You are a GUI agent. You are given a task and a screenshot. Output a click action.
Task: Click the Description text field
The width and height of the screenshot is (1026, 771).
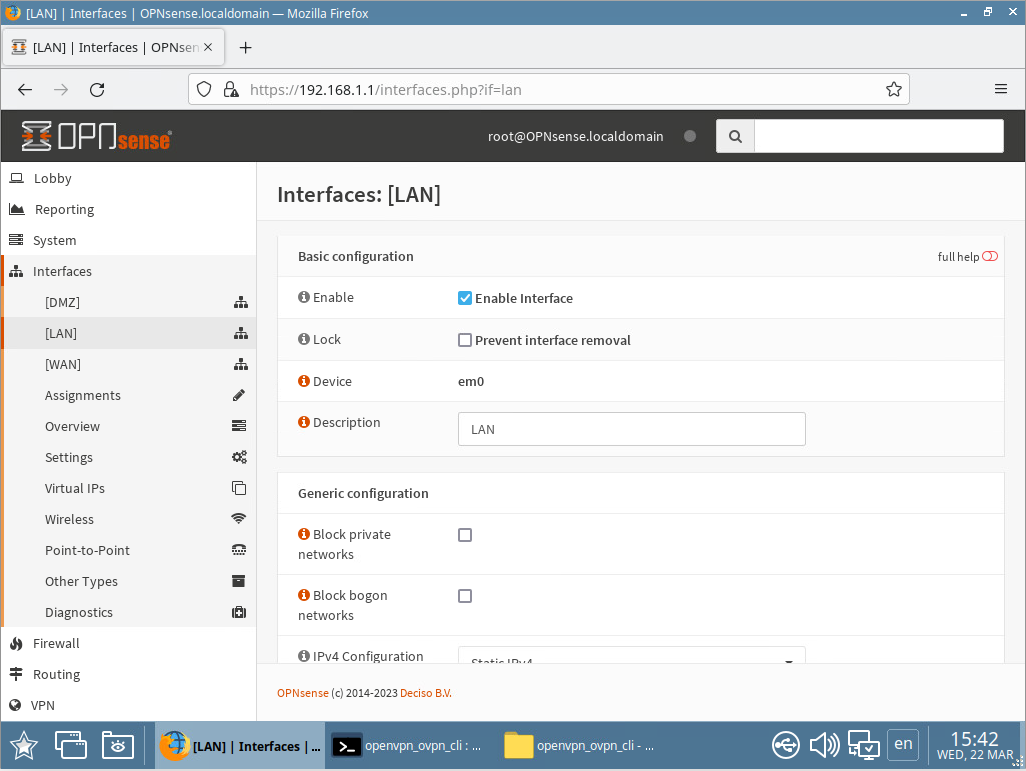tap(631, 429)
